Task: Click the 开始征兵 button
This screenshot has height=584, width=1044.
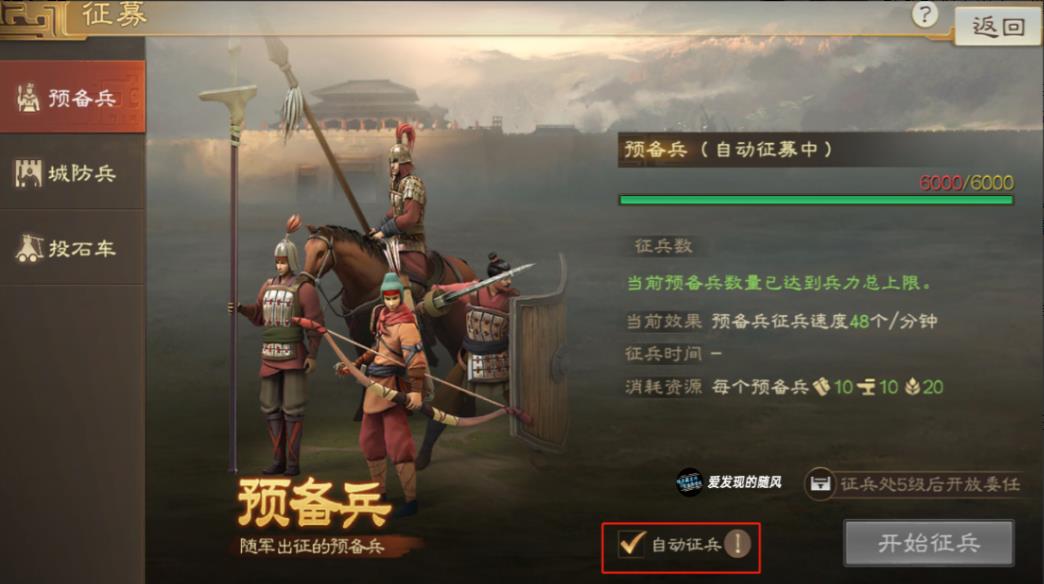Action: 929,543
